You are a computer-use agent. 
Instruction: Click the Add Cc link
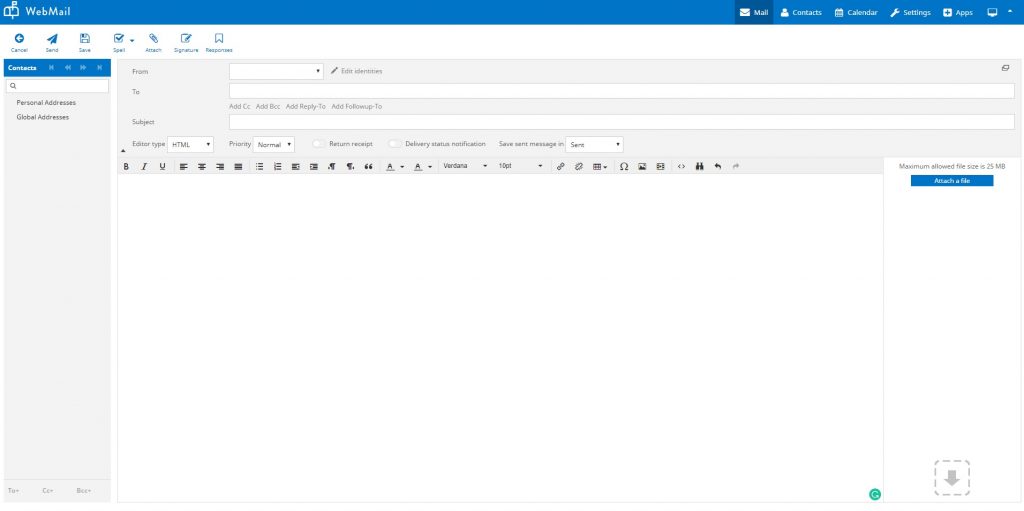(x=240, y=107)
